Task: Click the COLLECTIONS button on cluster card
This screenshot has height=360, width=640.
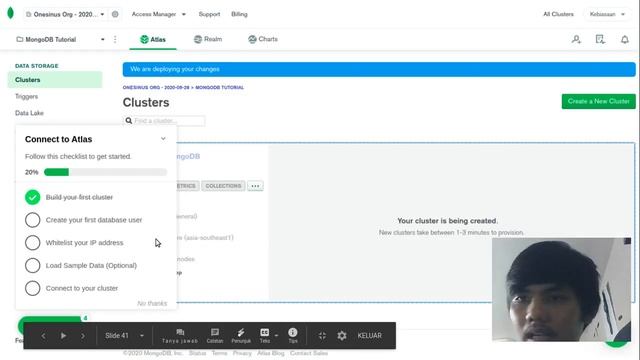Action: [x=223, y=186]
